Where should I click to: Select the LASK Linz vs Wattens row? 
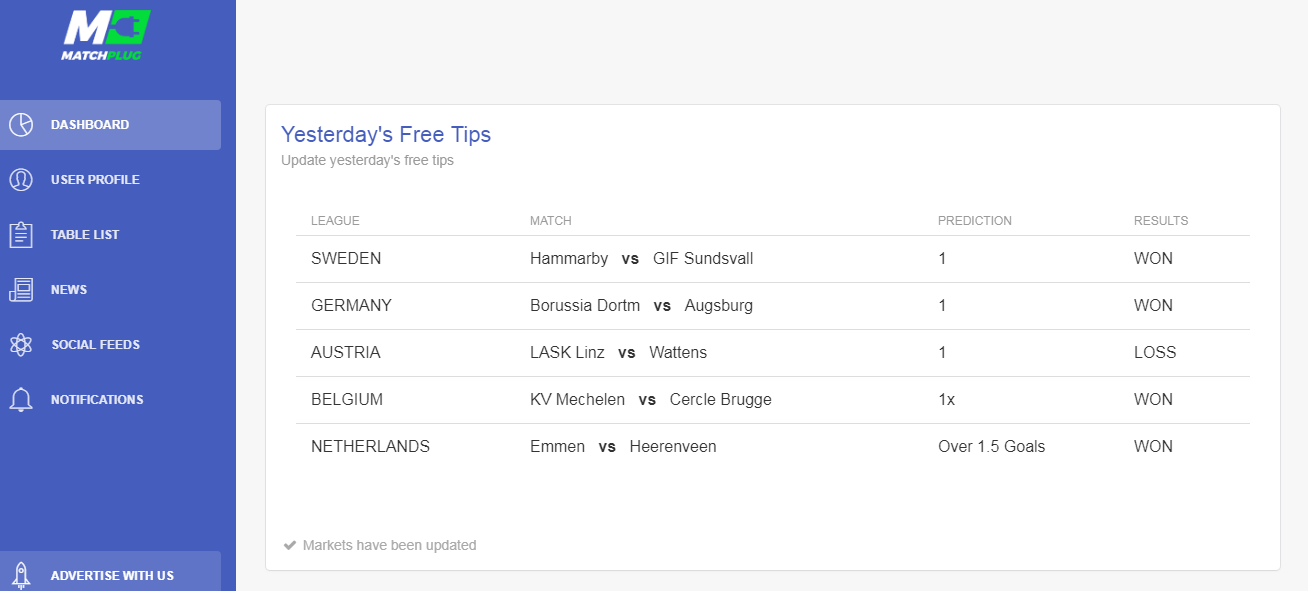click(773, 353)
